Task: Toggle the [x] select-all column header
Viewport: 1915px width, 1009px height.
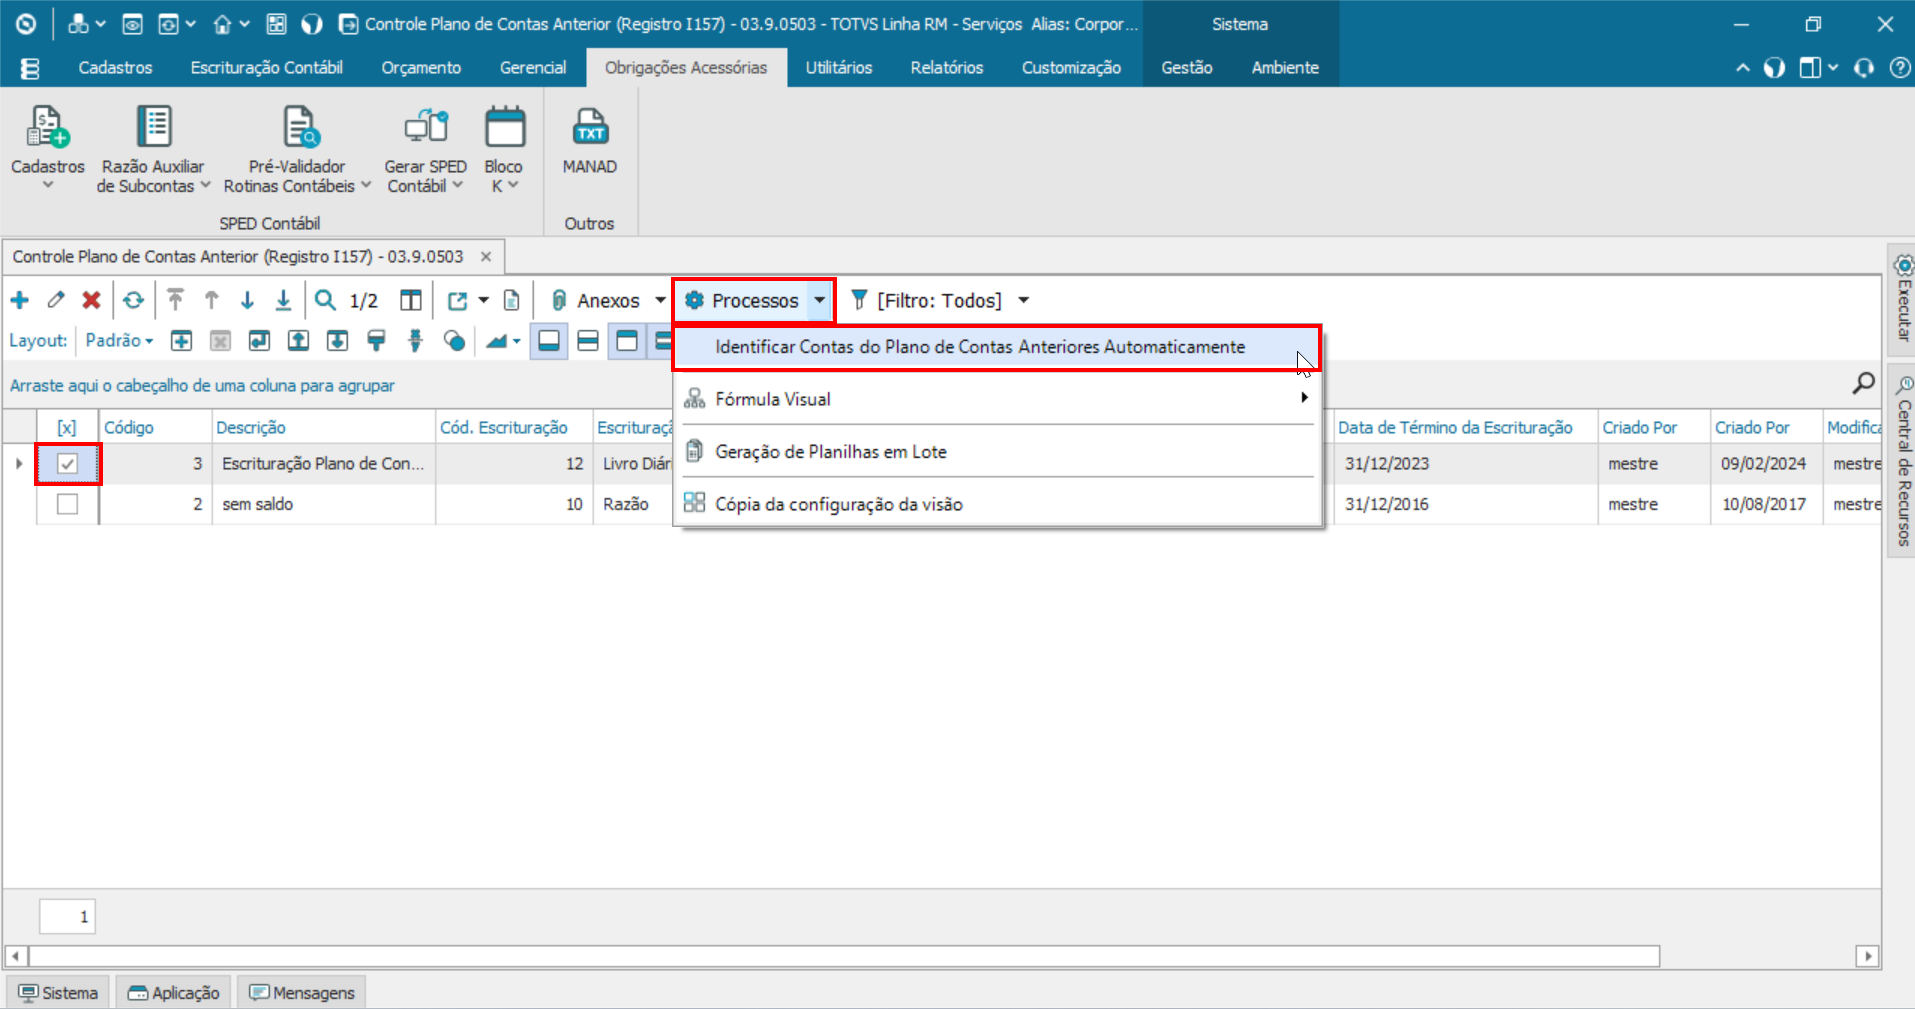Action: click(66, 427)
